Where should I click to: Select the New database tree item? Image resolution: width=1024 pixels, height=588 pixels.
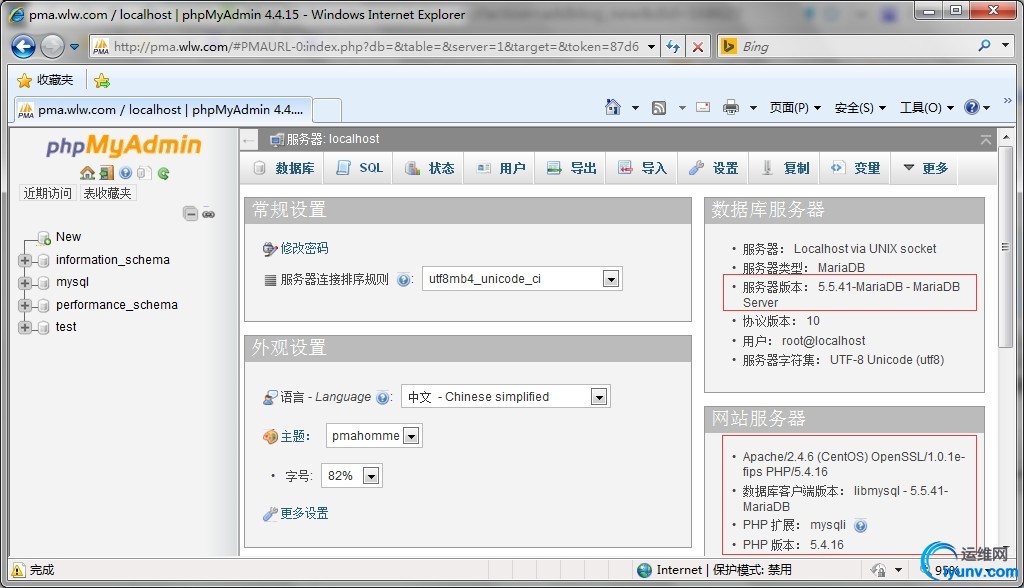coord(69,237)
